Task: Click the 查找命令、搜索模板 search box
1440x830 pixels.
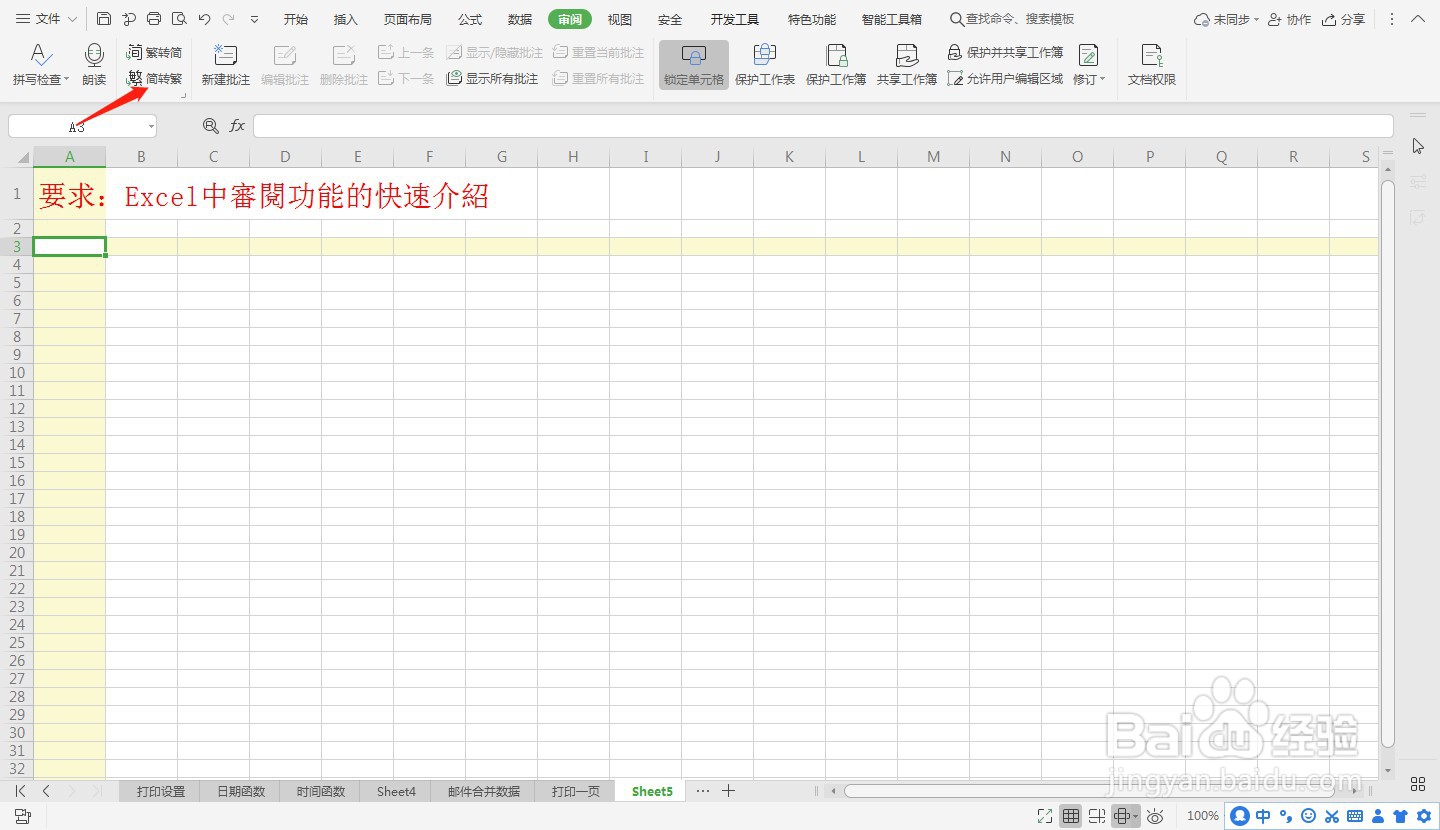Action: [x=1012, y=19]
